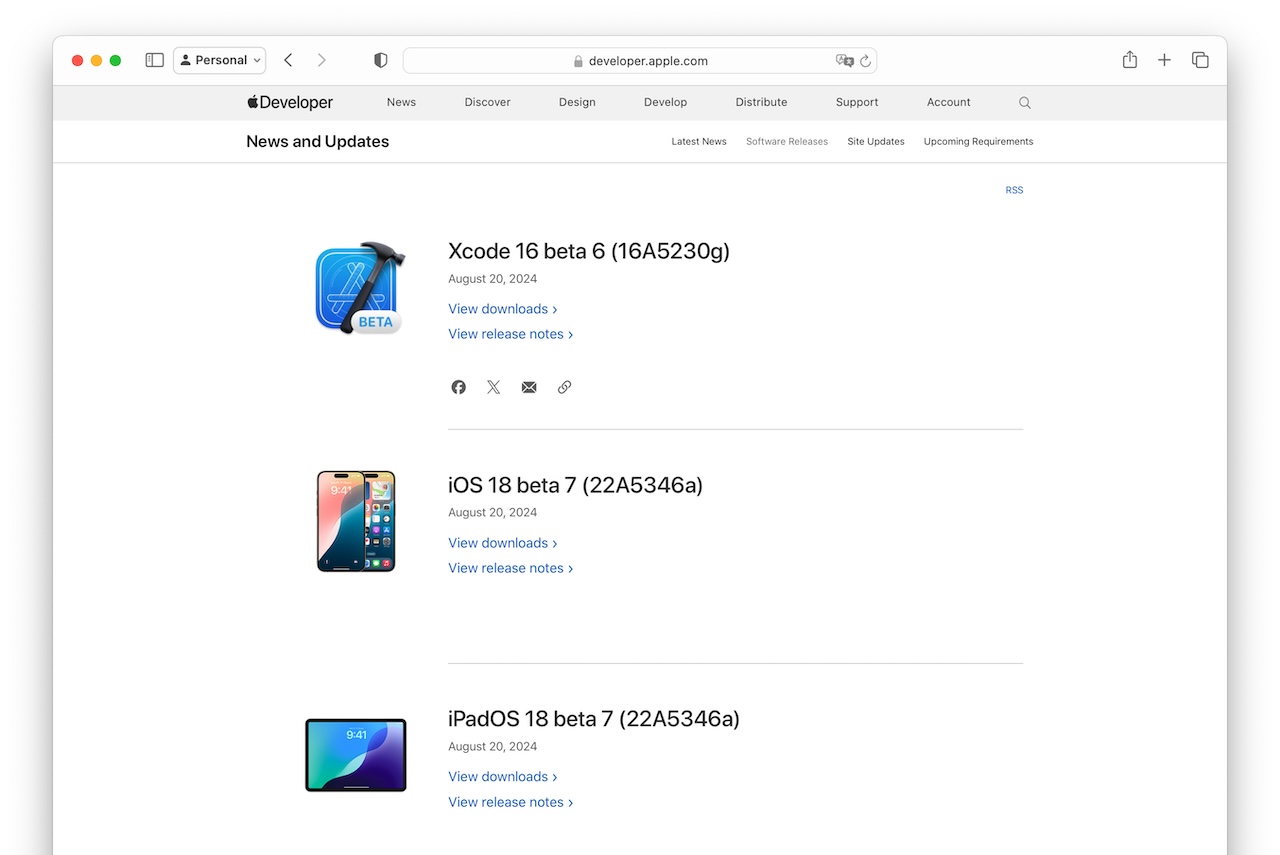Click the Xcode date August 20, 2024
The width and height of the screenshot is (1280, 855).
tap(493, 279)
